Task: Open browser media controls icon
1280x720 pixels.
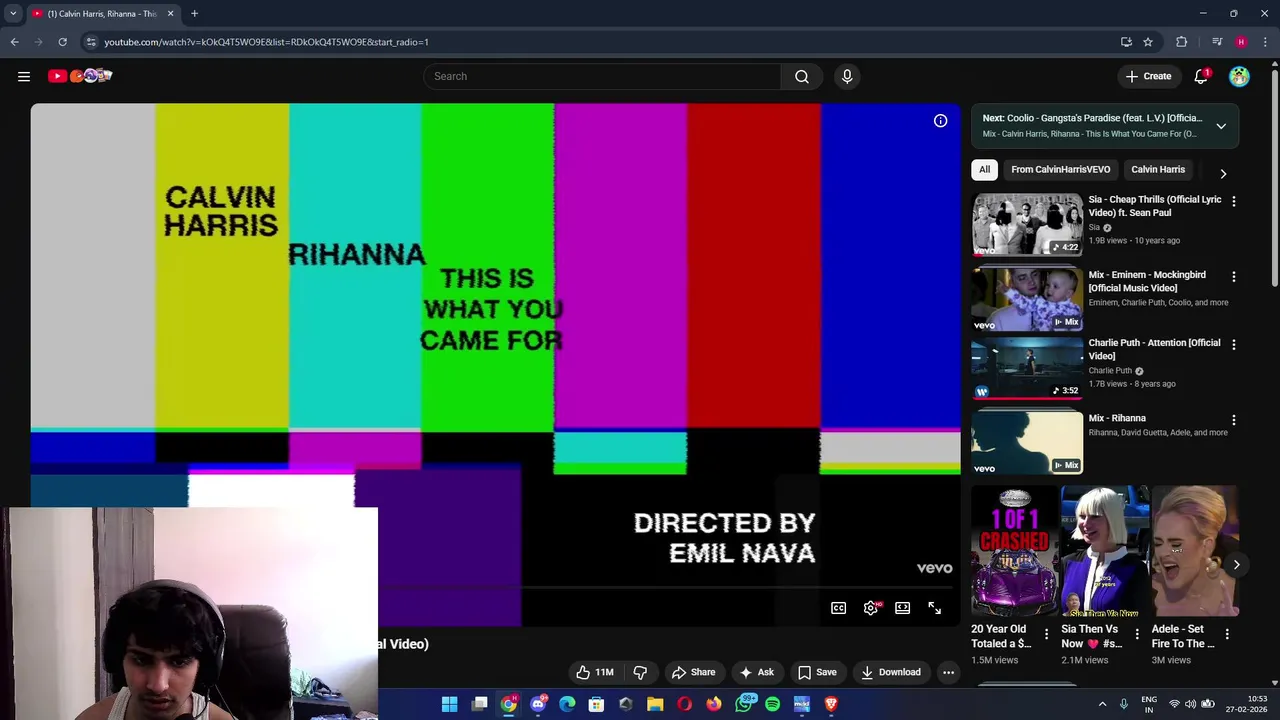Action: pyautogui.click(x=1217, y=42)
